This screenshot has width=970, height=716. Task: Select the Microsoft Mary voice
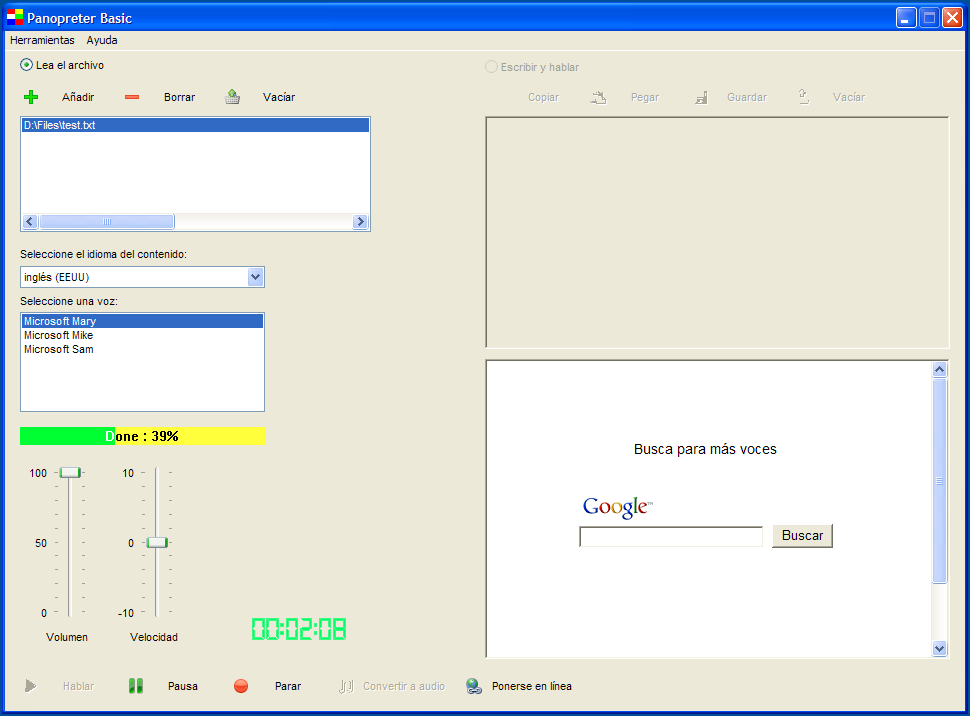(x=142, y=321)
